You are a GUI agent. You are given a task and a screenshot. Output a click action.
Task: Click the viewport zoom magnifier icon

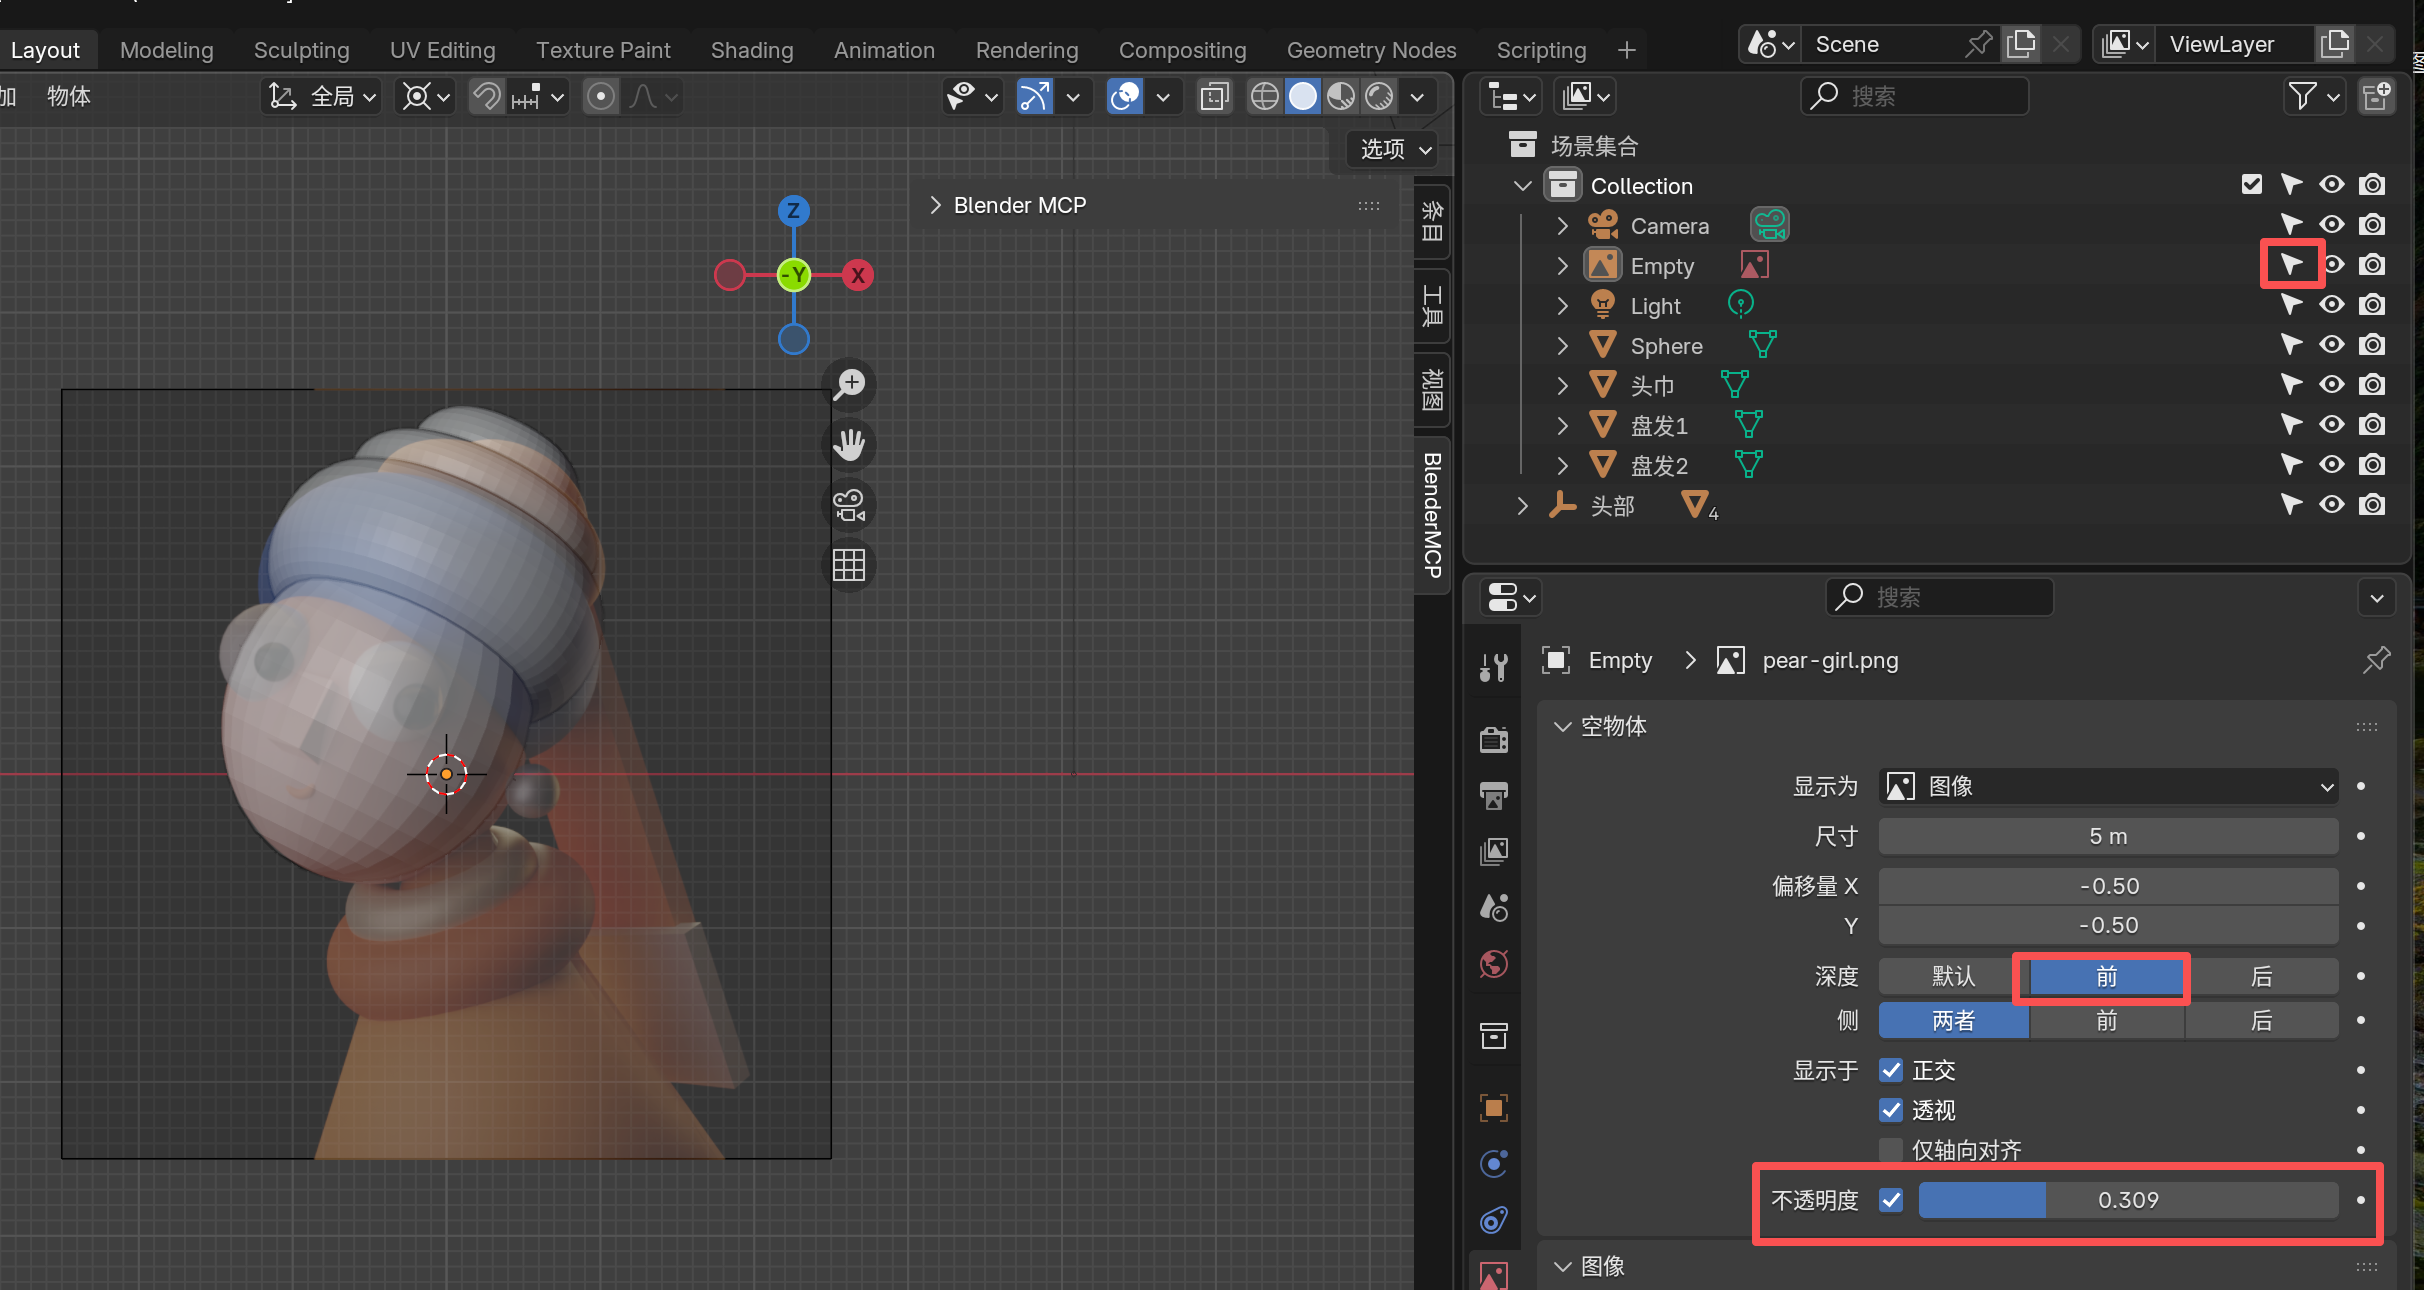point(849,384)
